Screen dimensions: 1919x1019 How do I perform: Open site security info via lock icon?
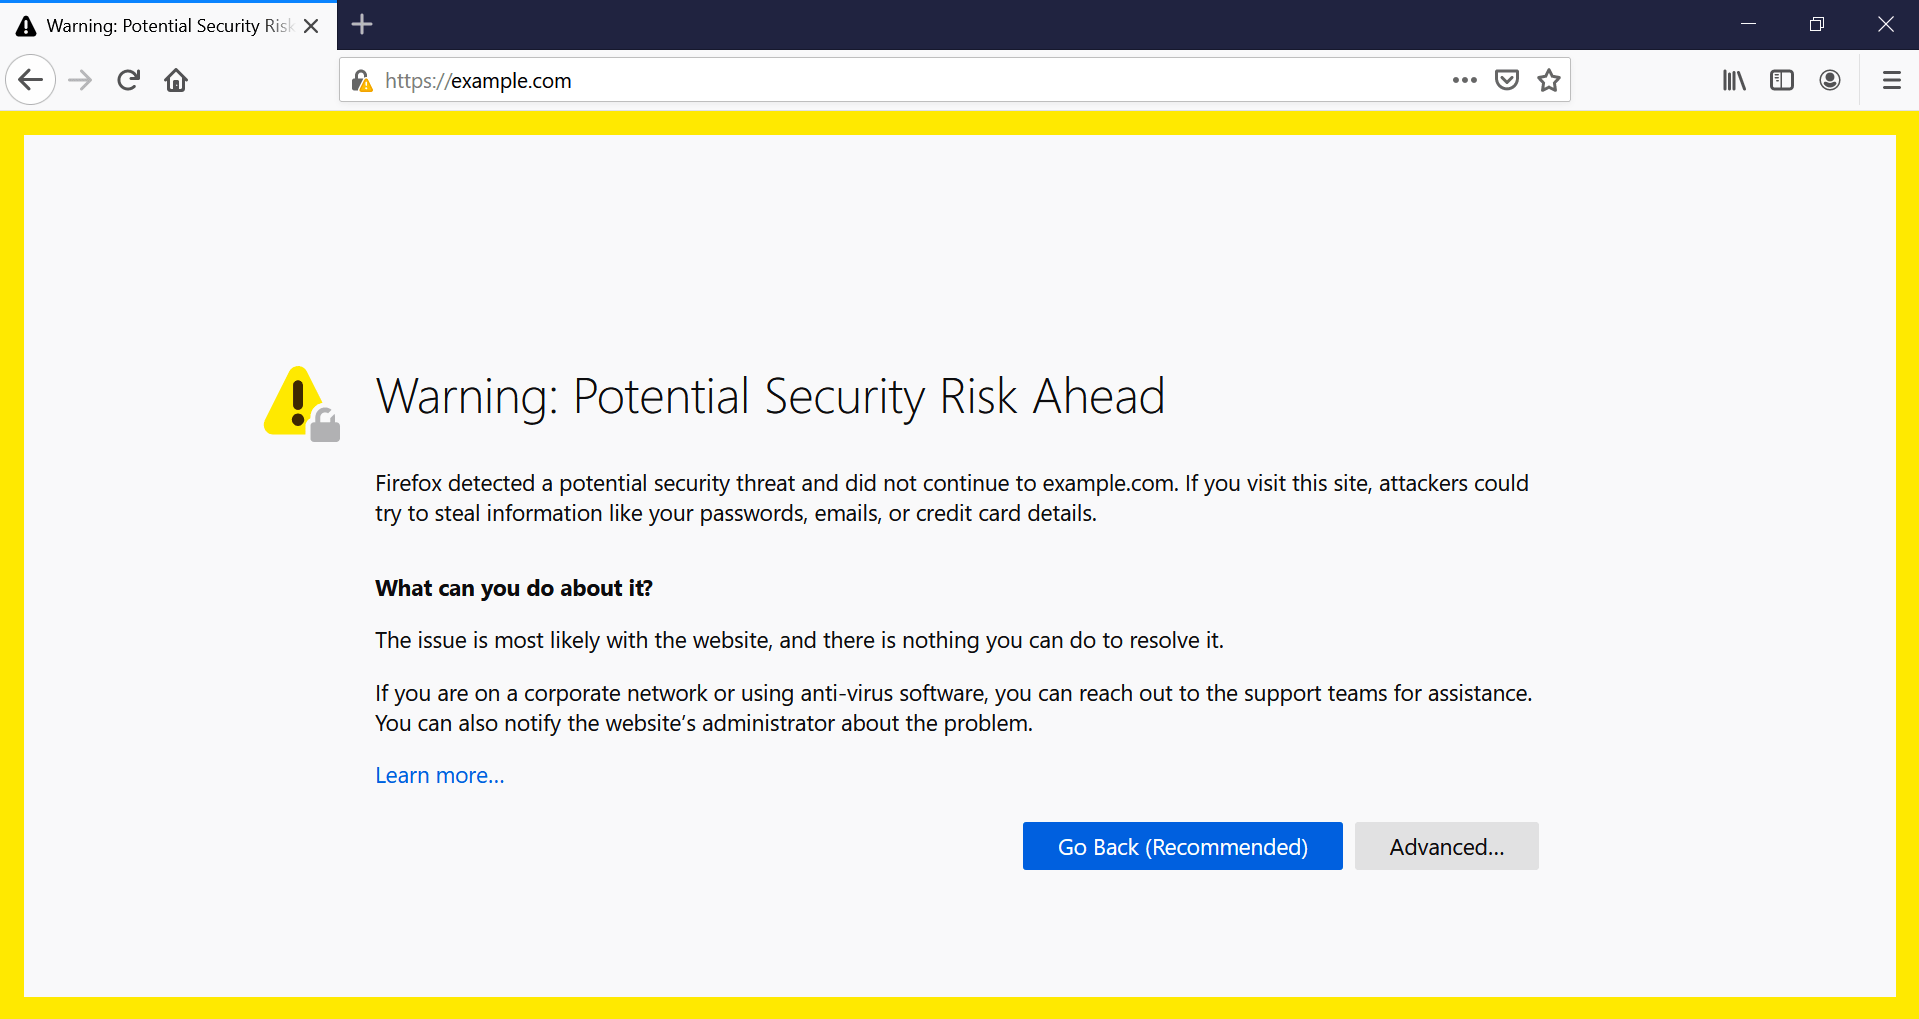363,80
